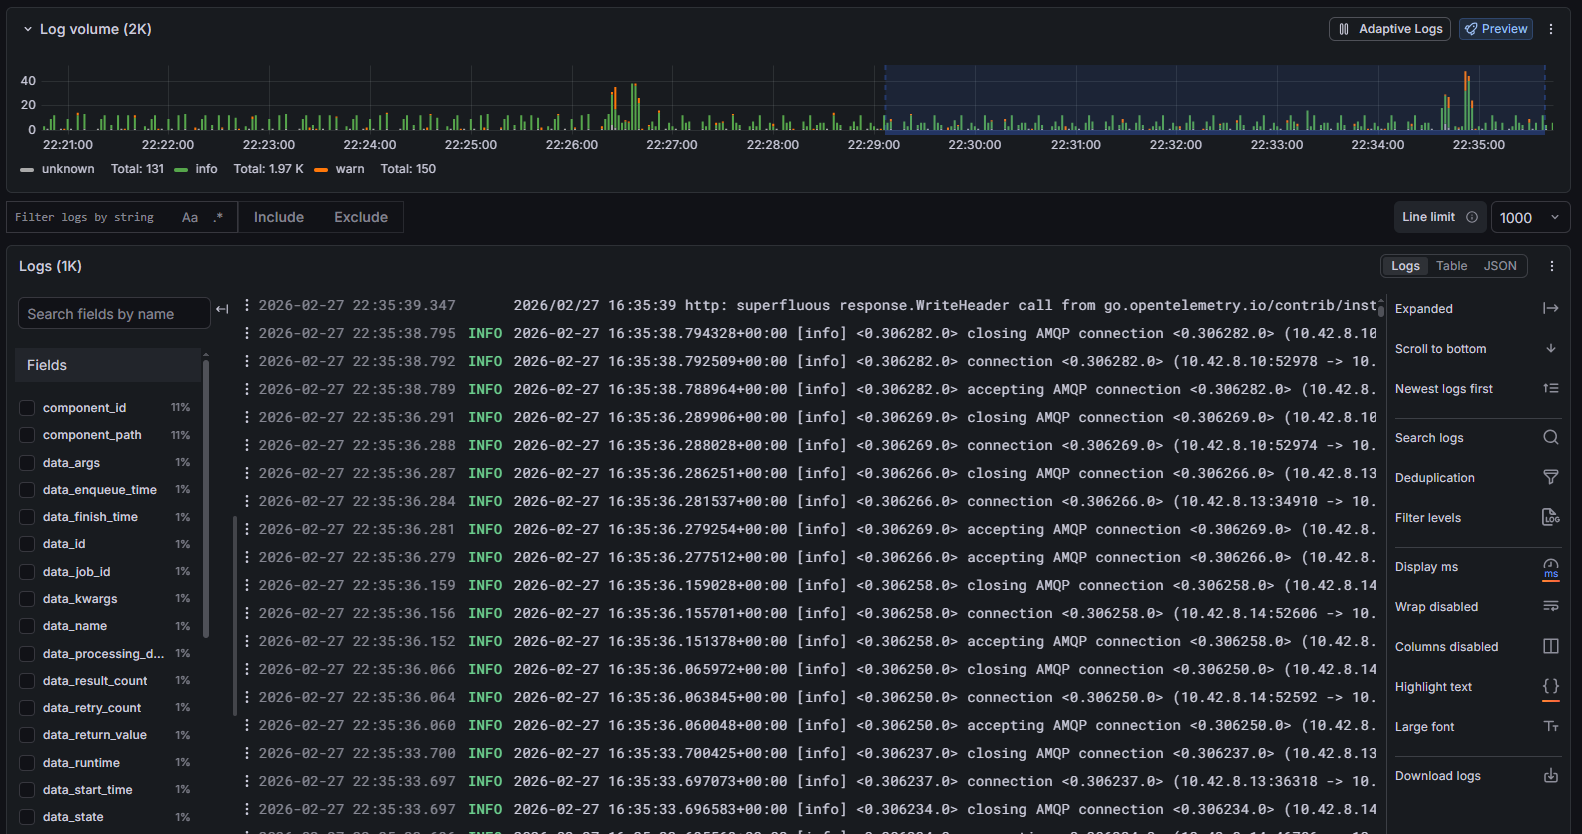Check the data_finish_time field
Viewport: 1582px width, 834px height.
[x=27, y=517]
